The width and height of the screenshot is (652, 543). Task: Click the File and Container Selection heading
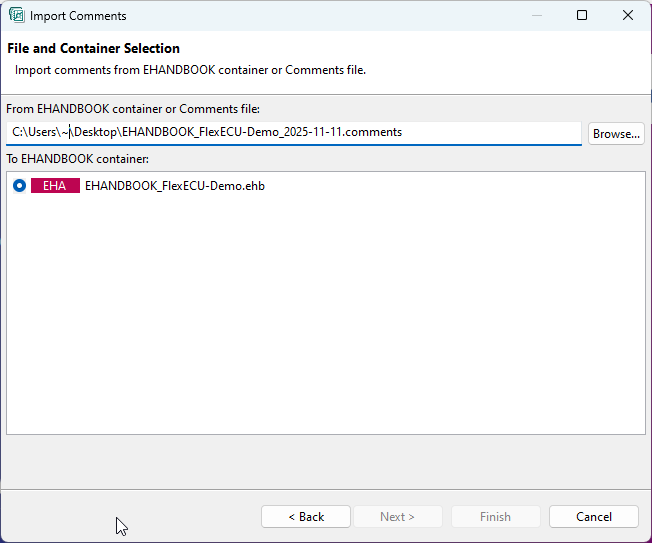pyautogui.click(x=93, y=48)
